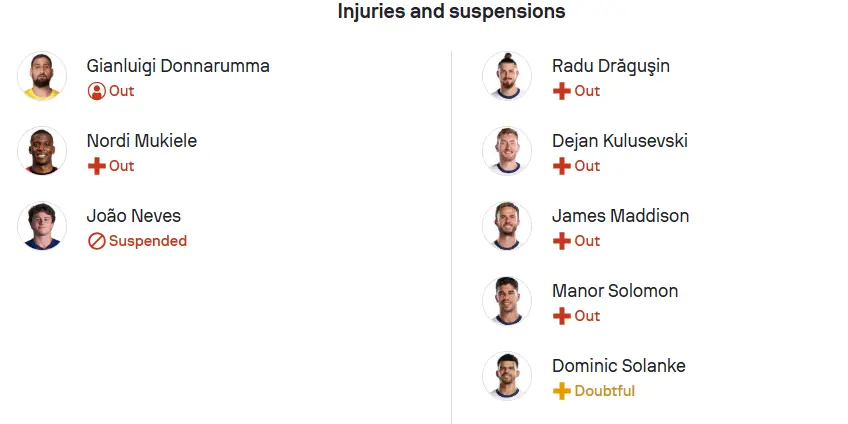
Task: Select the Gianluigi Donnarumma name link
Action: 178,66
